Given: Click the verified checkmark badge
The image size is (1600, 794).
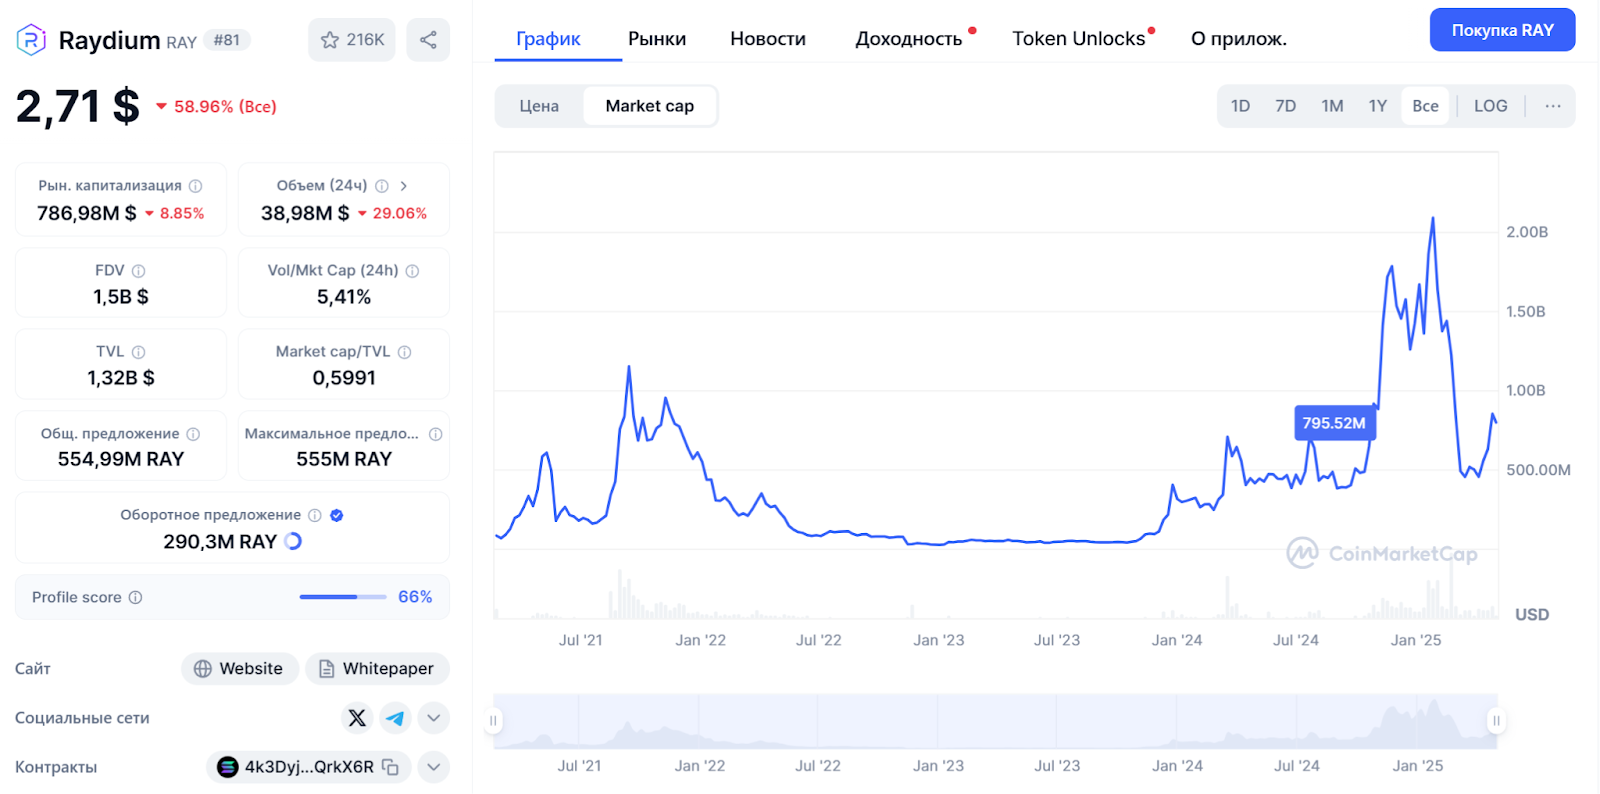Looking at the screenshot, I should [x=337, y=515].
